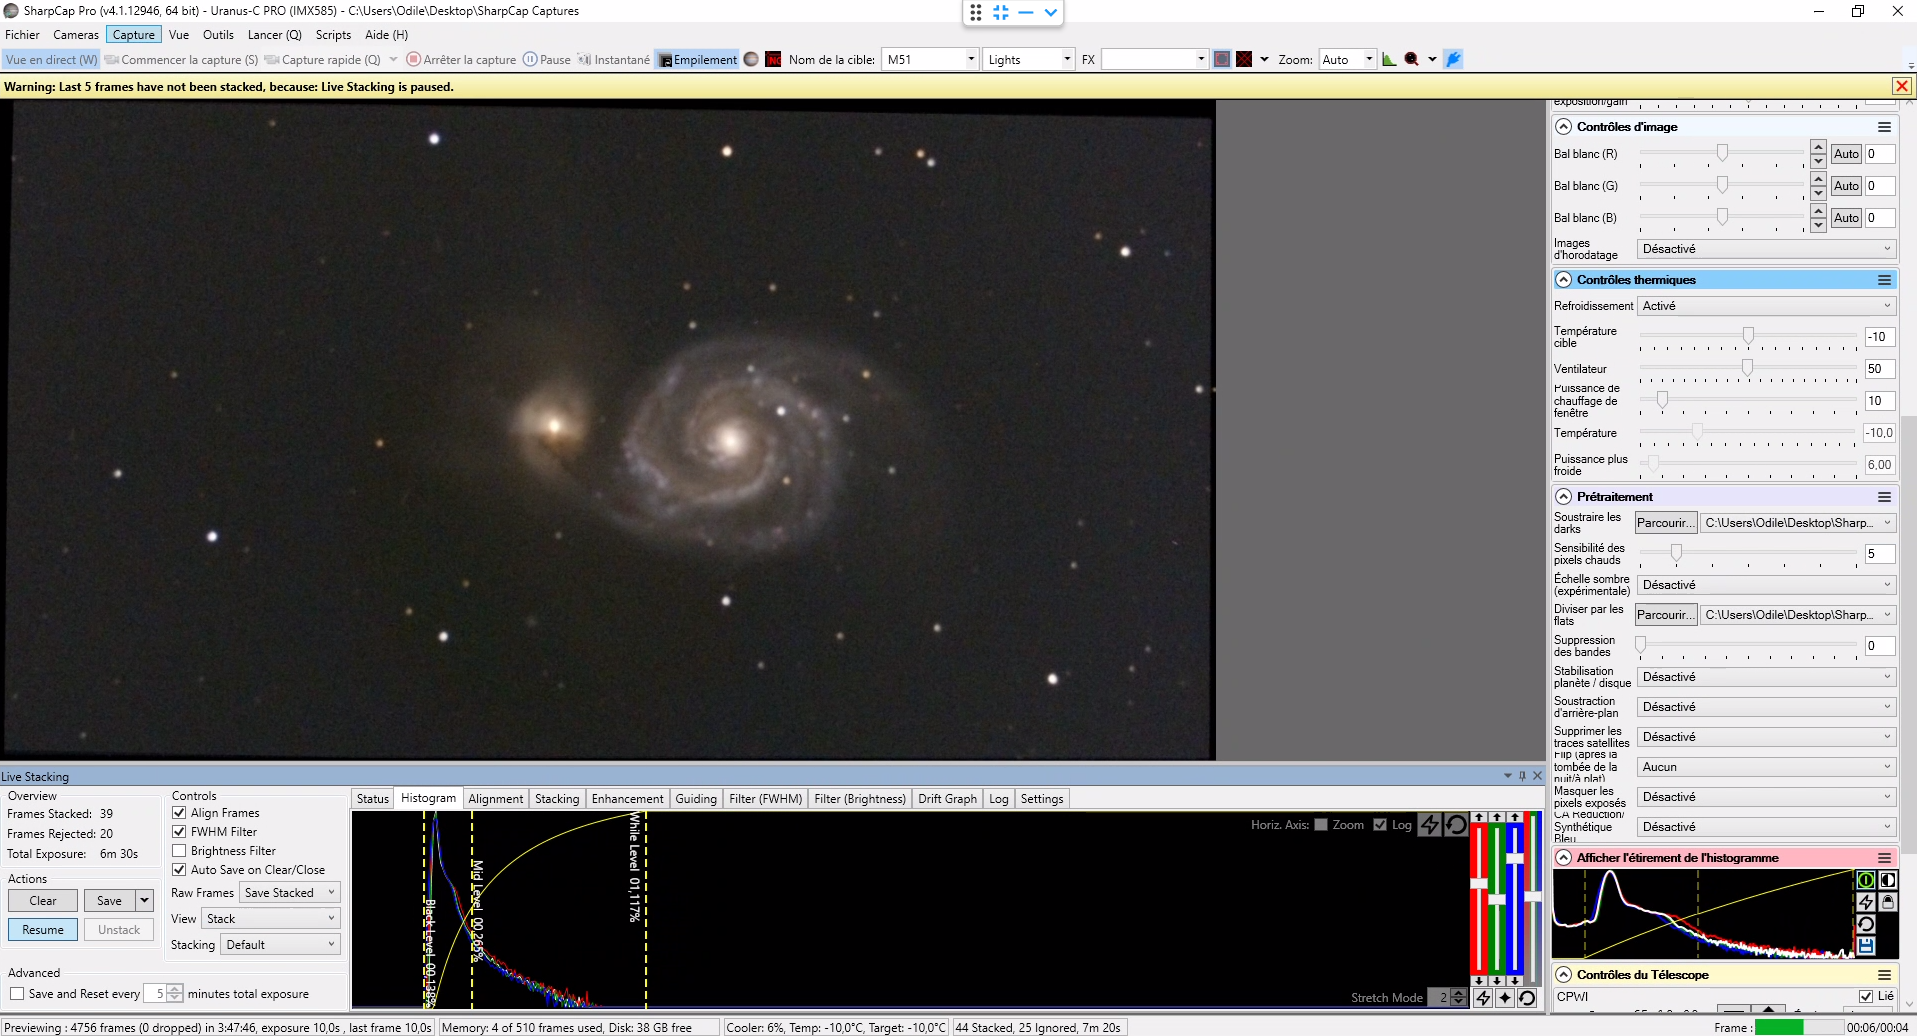Click the blue floppy save icon in mini histogram

pyautogui.click(x=1866, y=946)
